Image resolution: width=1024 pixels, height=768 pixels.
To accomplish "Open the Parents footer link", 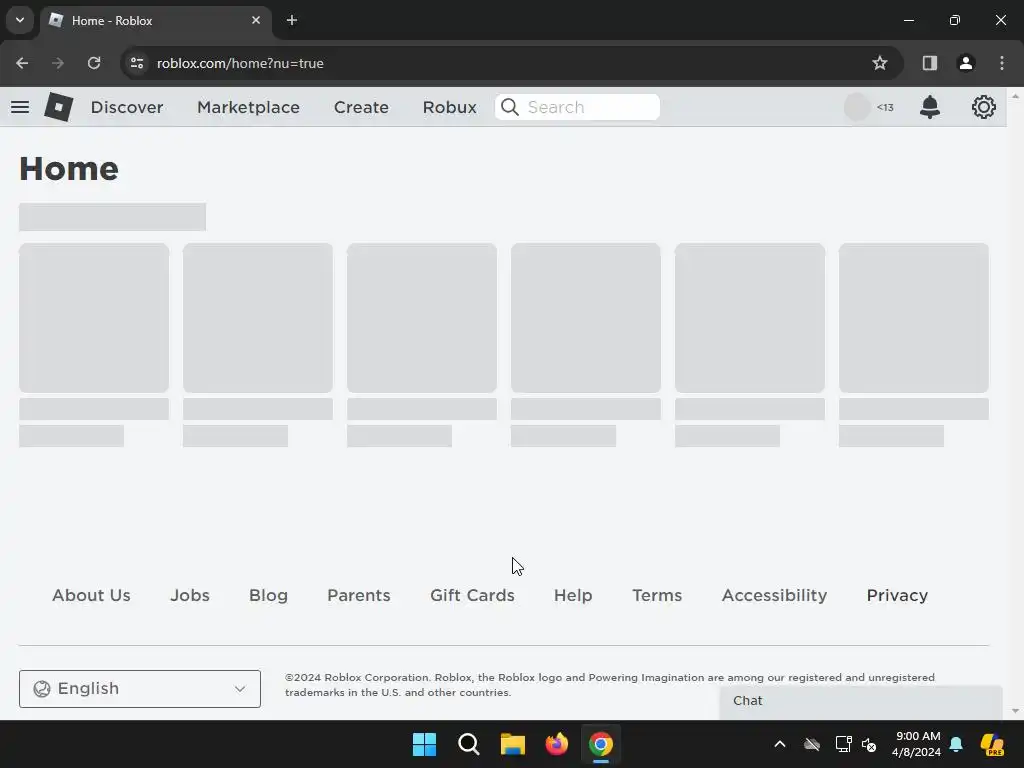I will pyautogui.click(x=359, y=596).
